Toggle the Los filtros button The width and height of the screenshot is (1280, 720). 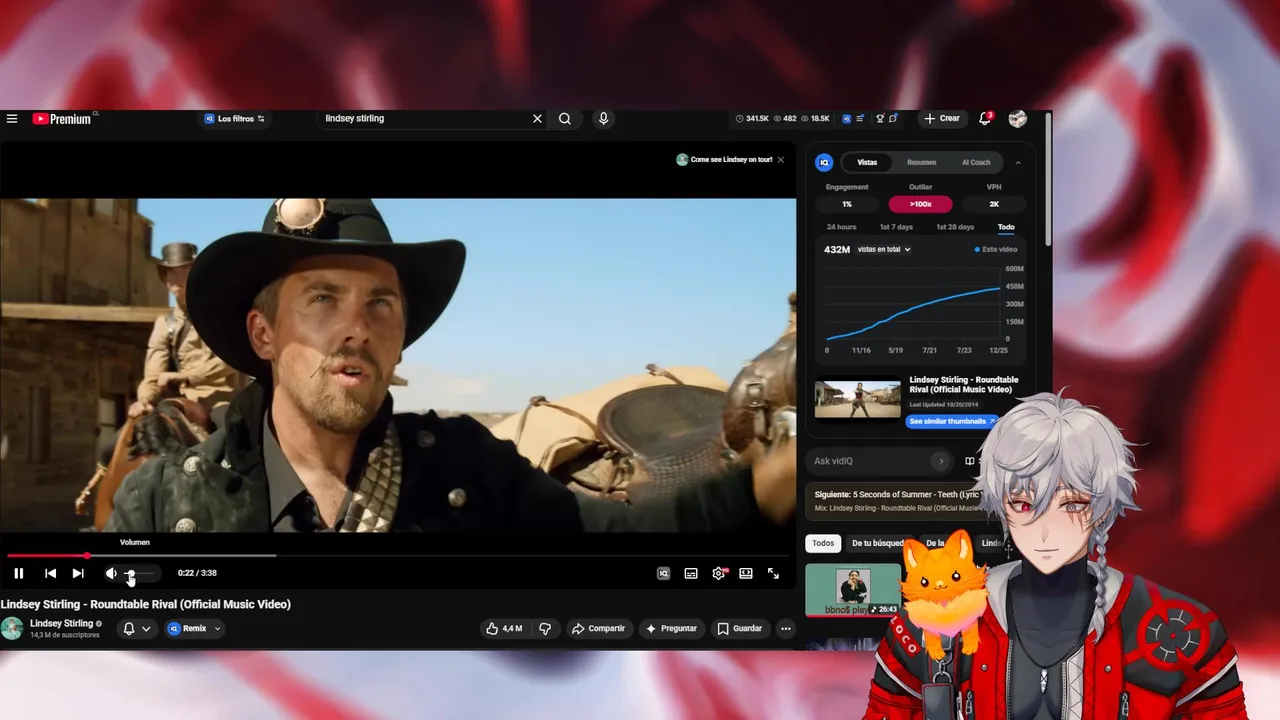(235, 118)
